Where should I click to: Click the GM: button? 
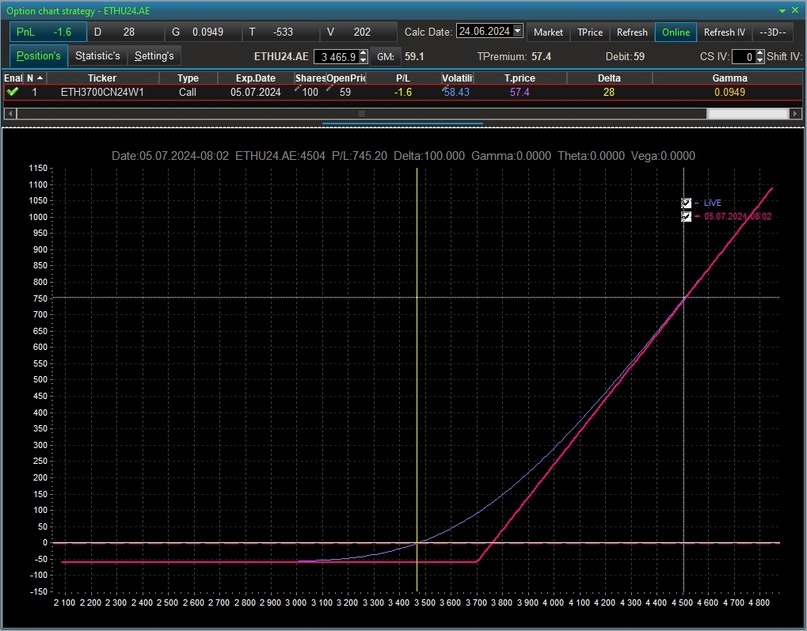tap(385, 57)
